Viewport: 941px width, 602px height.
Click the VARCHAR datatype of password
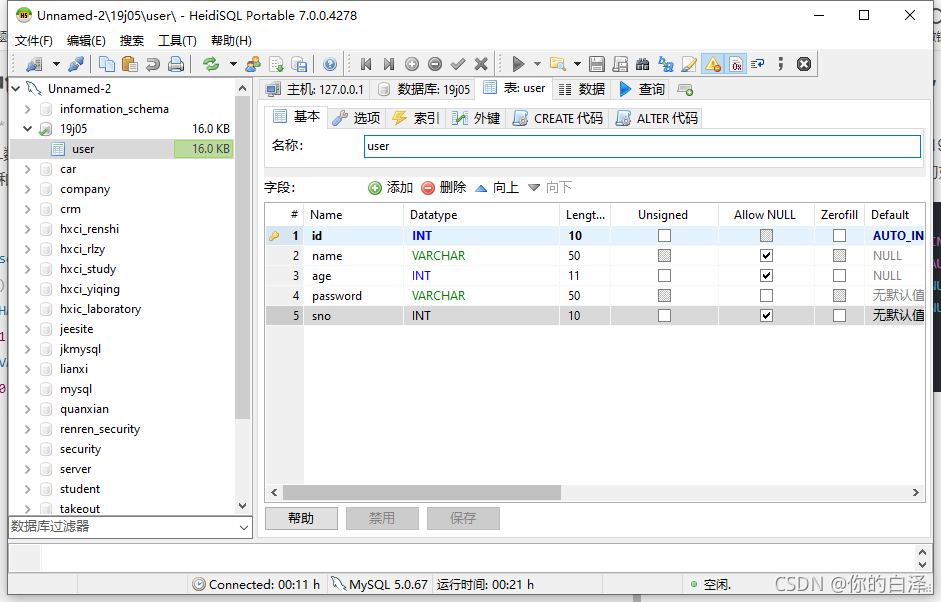438,295
